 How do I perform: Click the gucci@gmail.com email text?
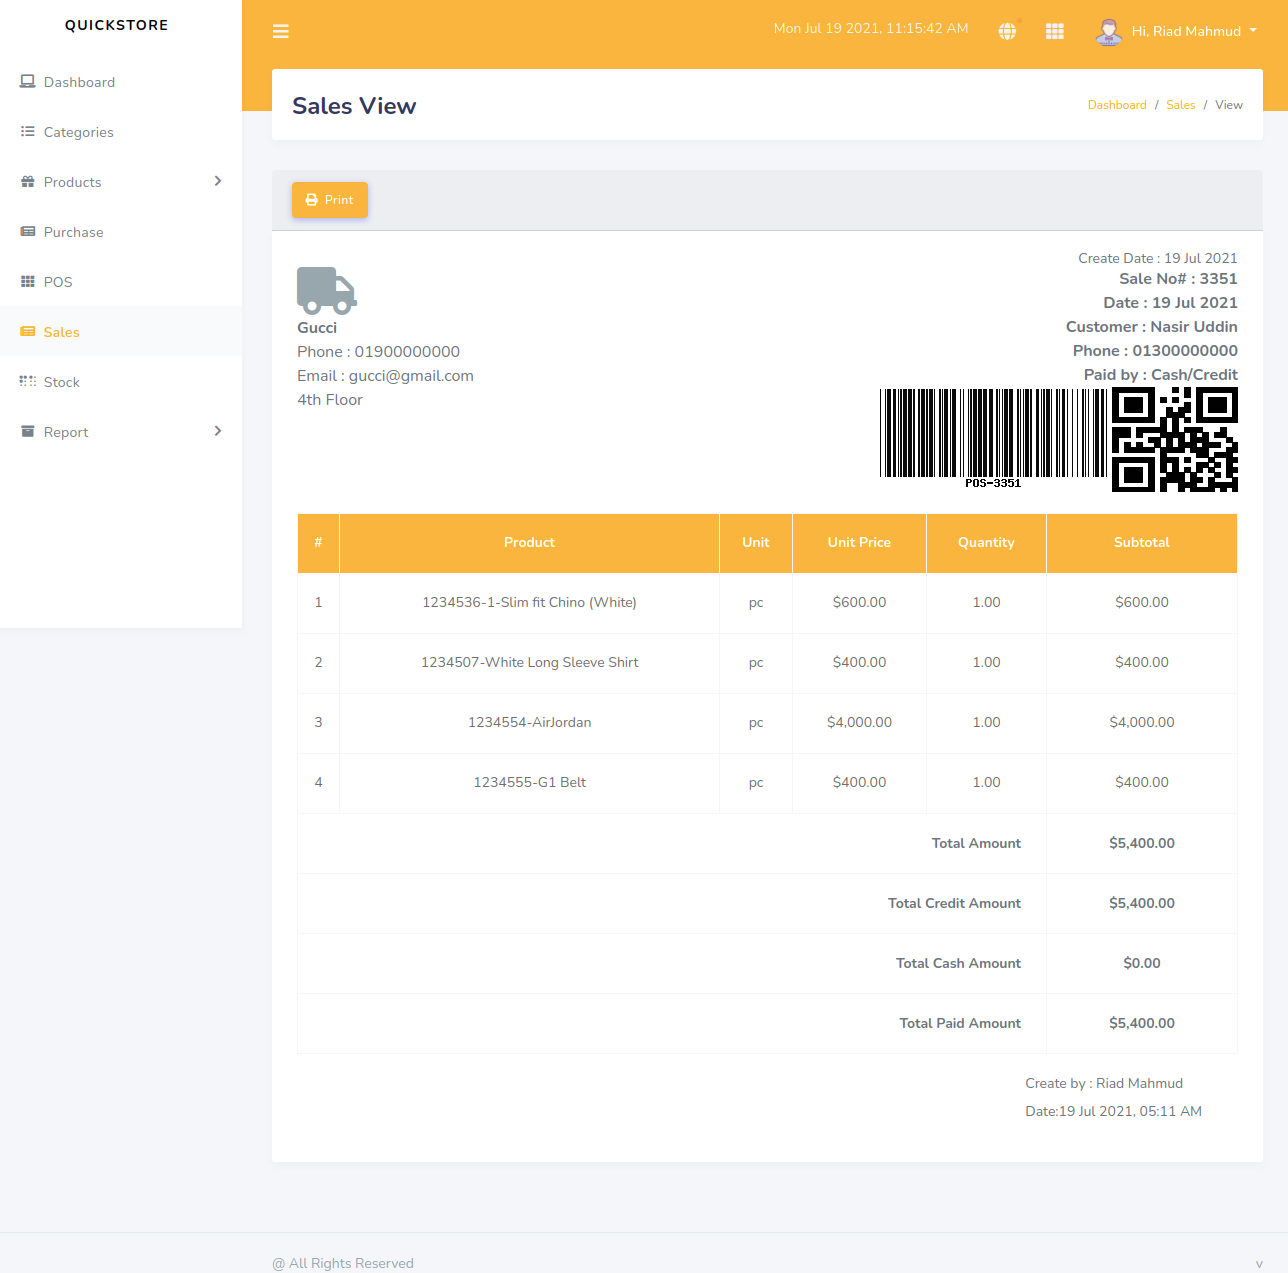point(411,376)
